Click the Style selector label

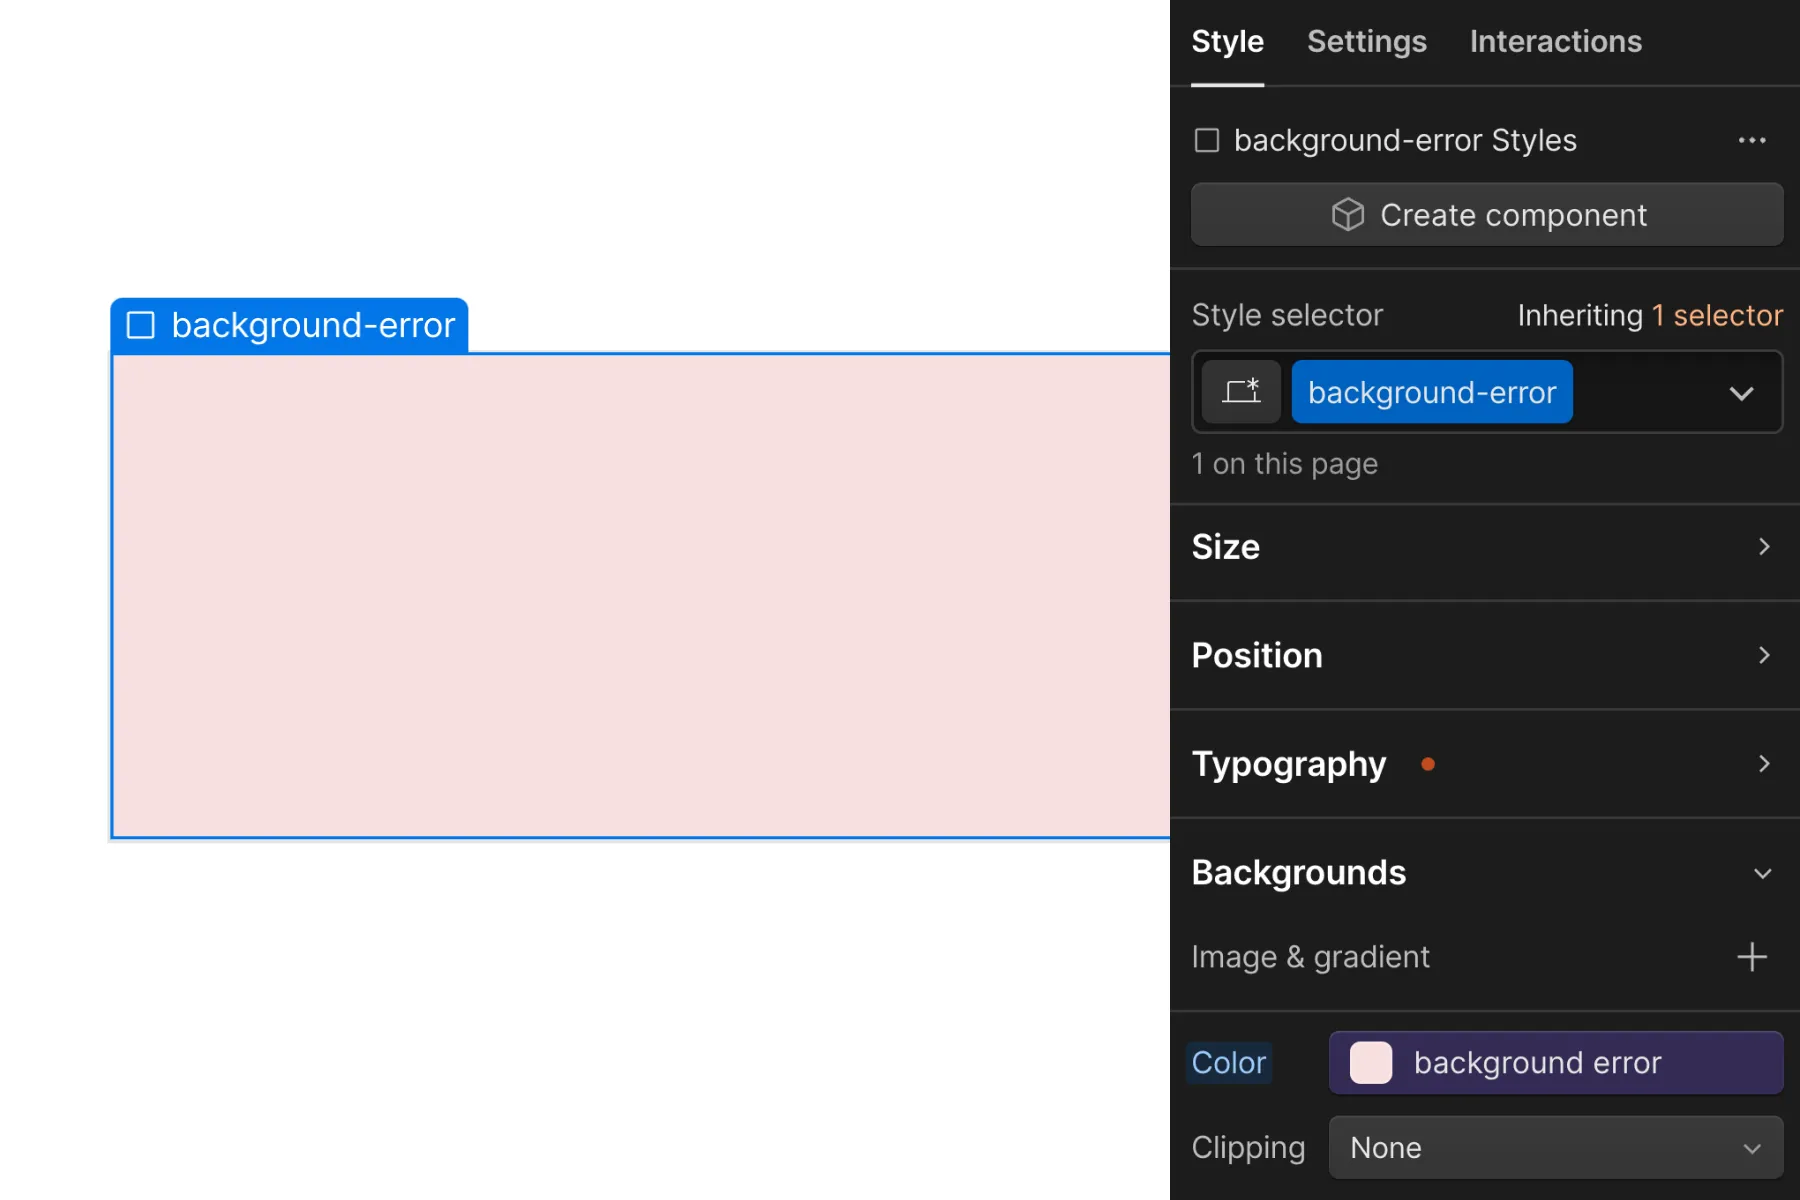(1287, 316)
